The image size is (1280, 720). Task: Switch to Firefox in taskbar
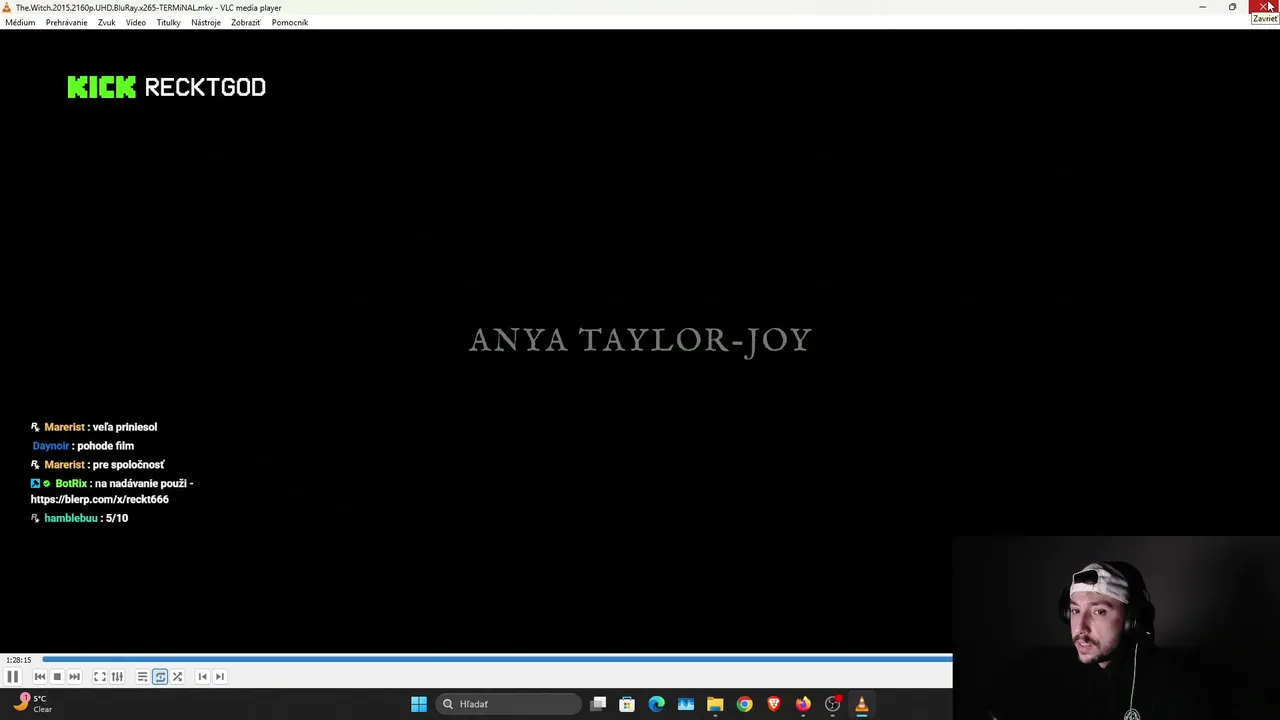(x=803, y=704)
